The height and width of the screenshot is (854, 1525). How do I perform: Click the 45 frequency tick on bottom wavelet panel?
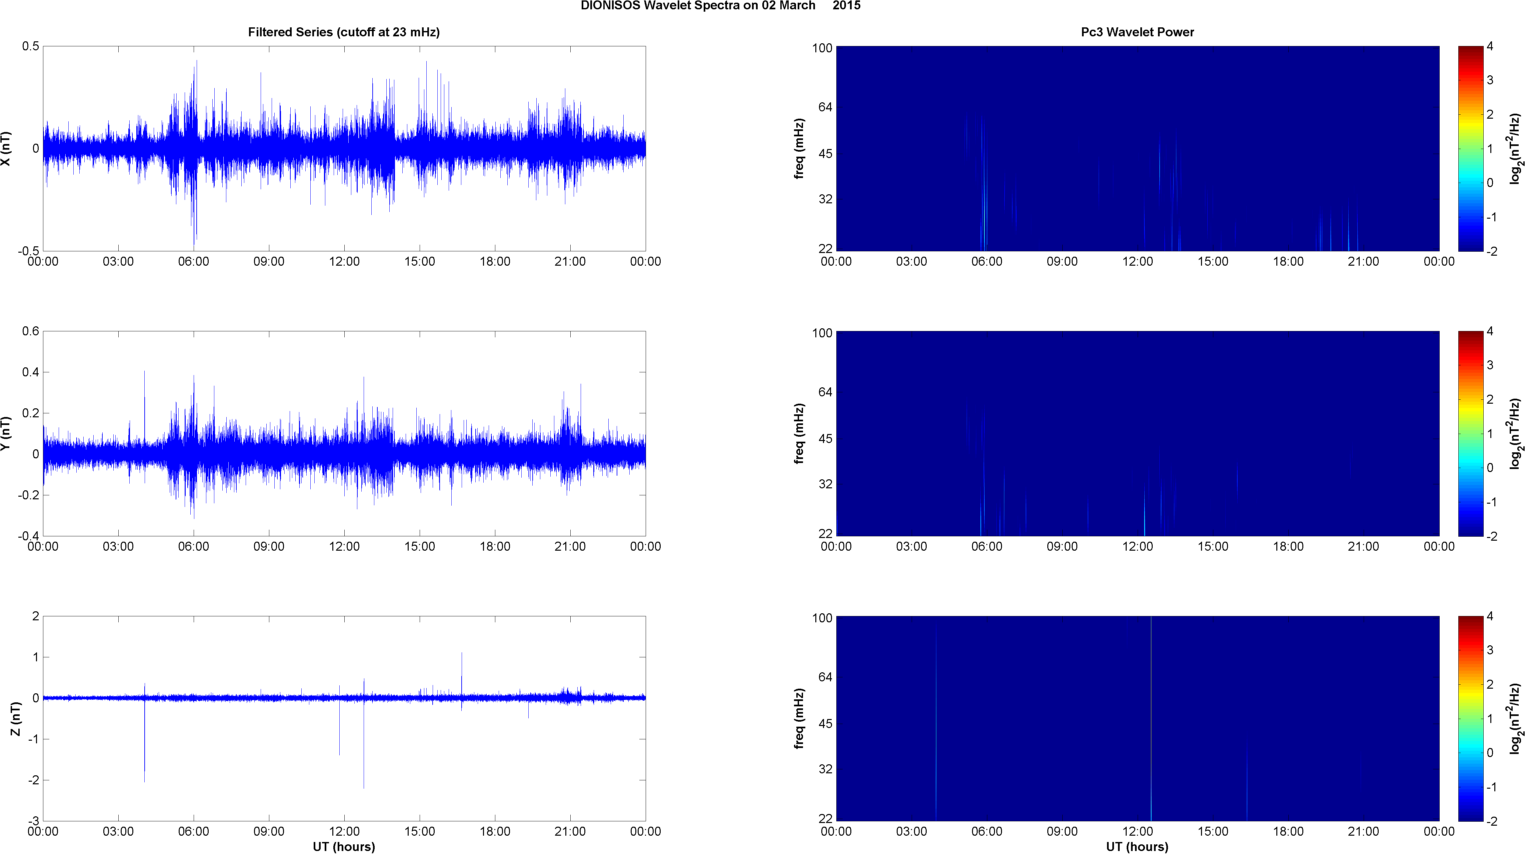[825, 724]
